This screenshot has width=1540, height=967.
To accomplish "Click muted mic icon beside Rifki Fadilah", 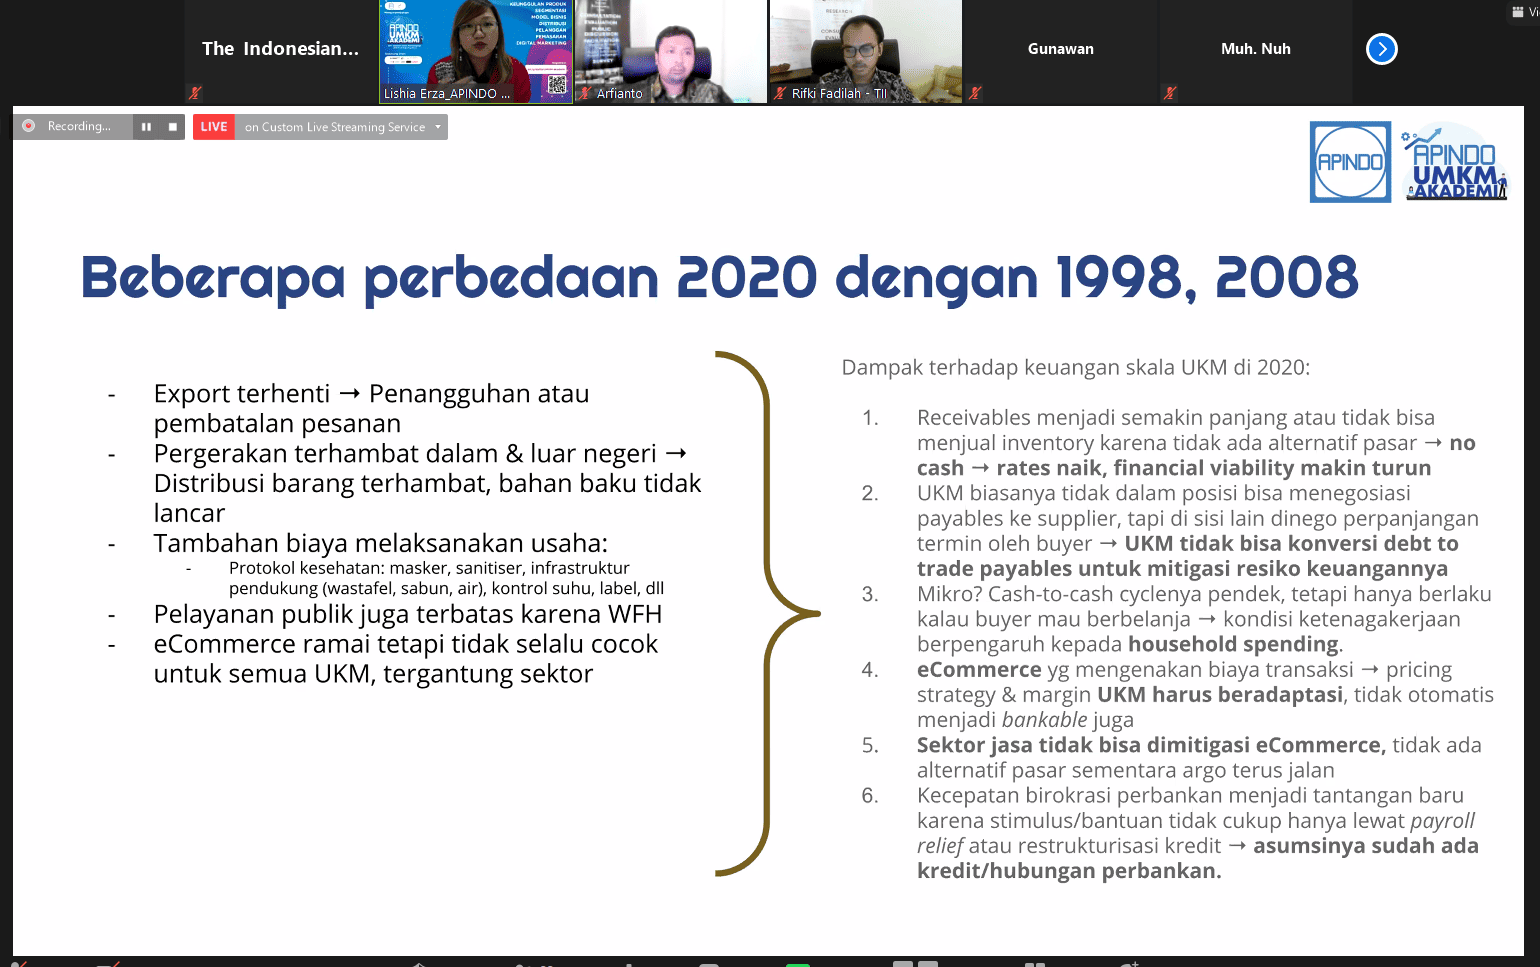I will [780, 94].
